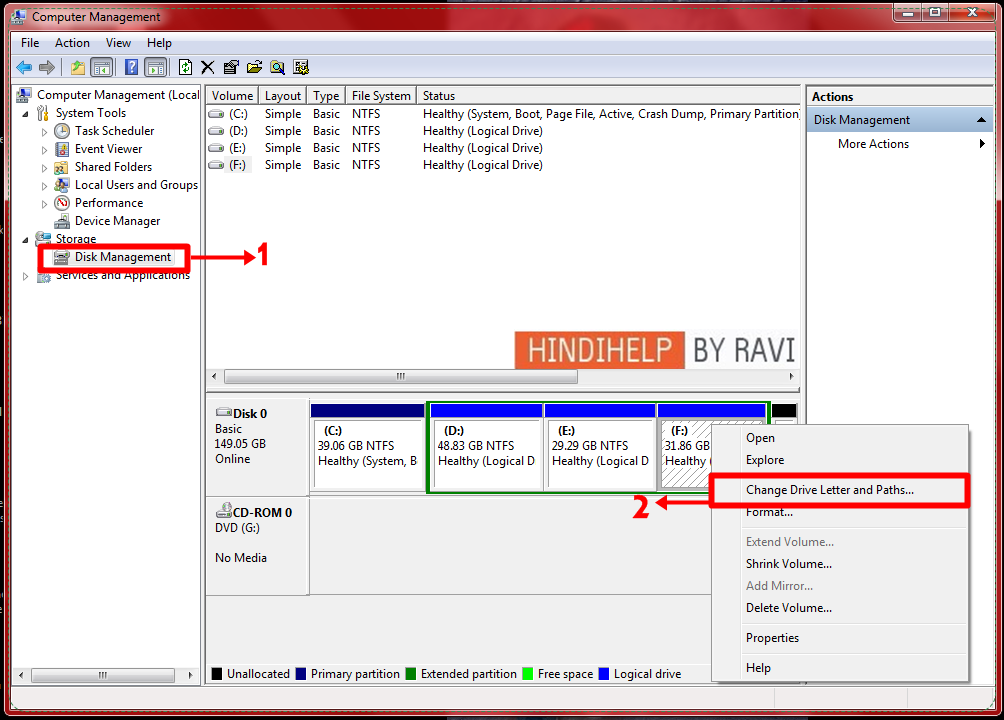Viewport: 1004px width, 720px height.
Task: Choose Explore from the context menu
Action: pos(839,460)
